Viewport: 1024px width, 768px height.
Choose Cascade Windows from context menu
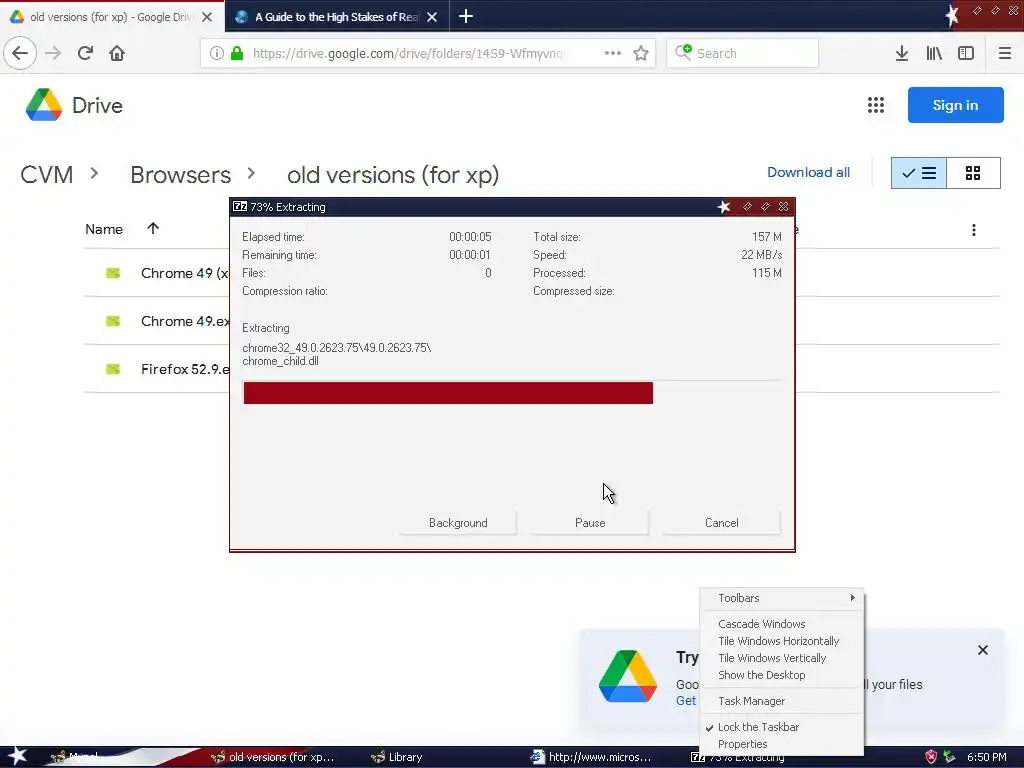[782, 624]
